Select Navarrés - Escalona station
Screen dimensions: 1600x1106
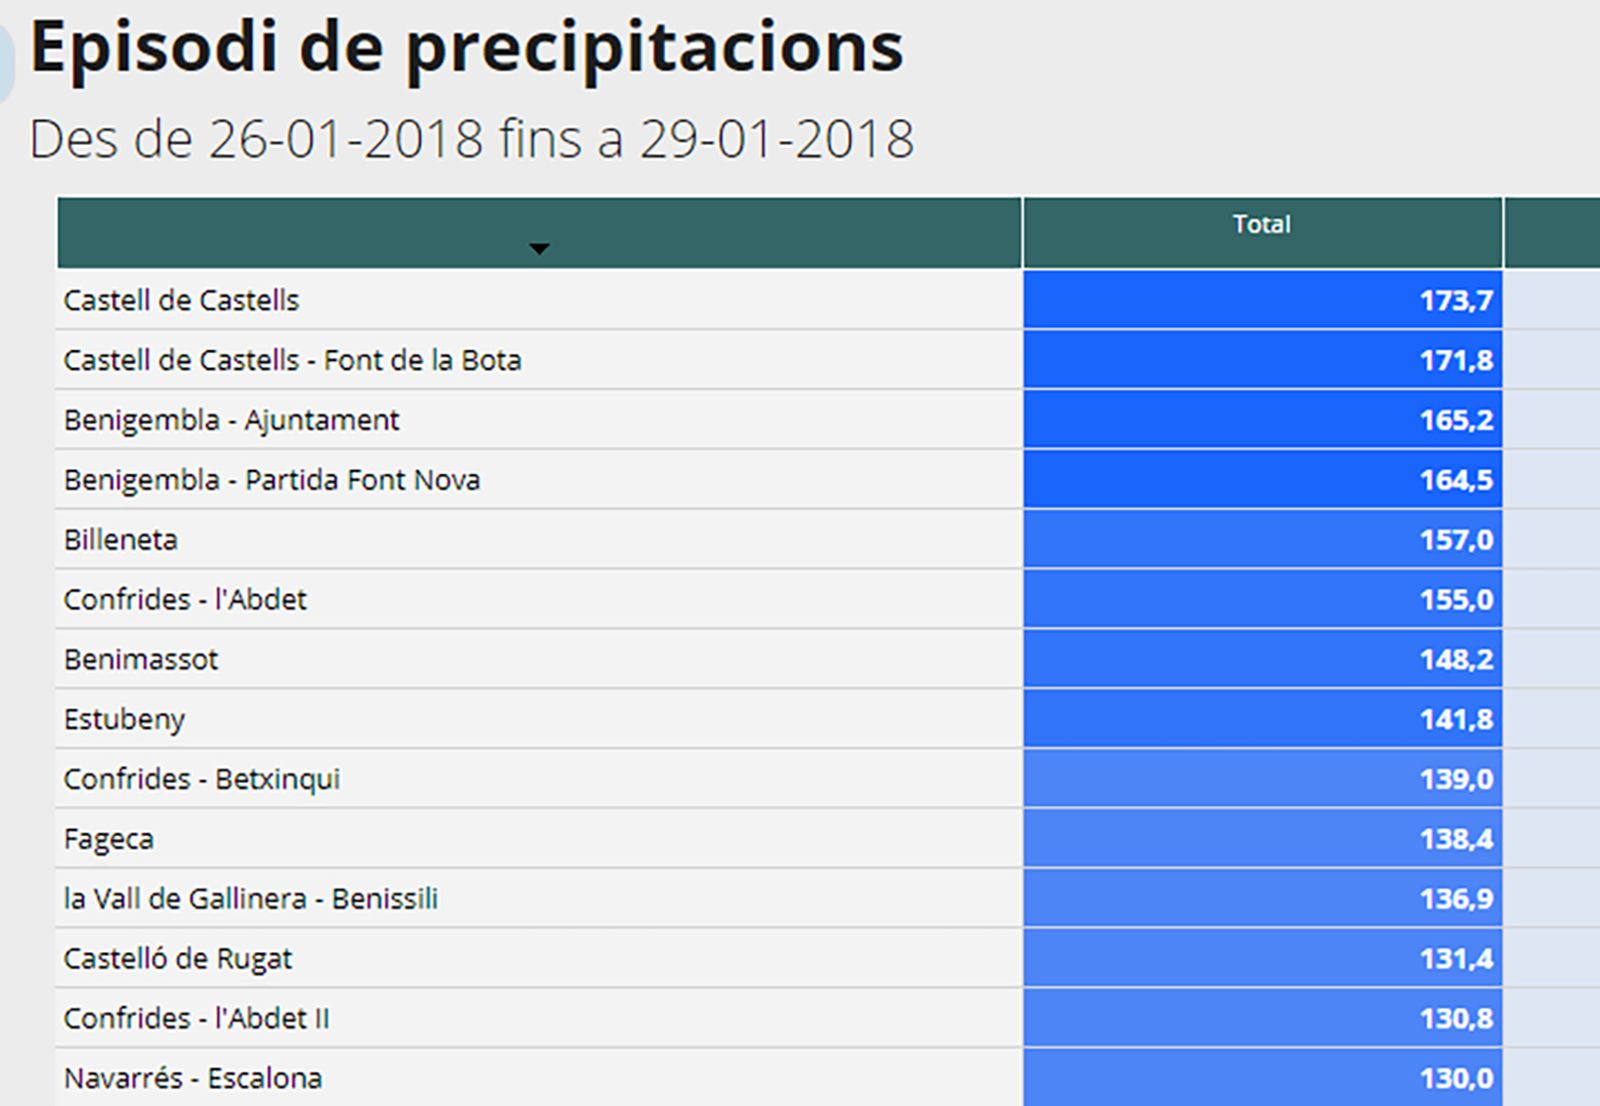pos(192,1078)
